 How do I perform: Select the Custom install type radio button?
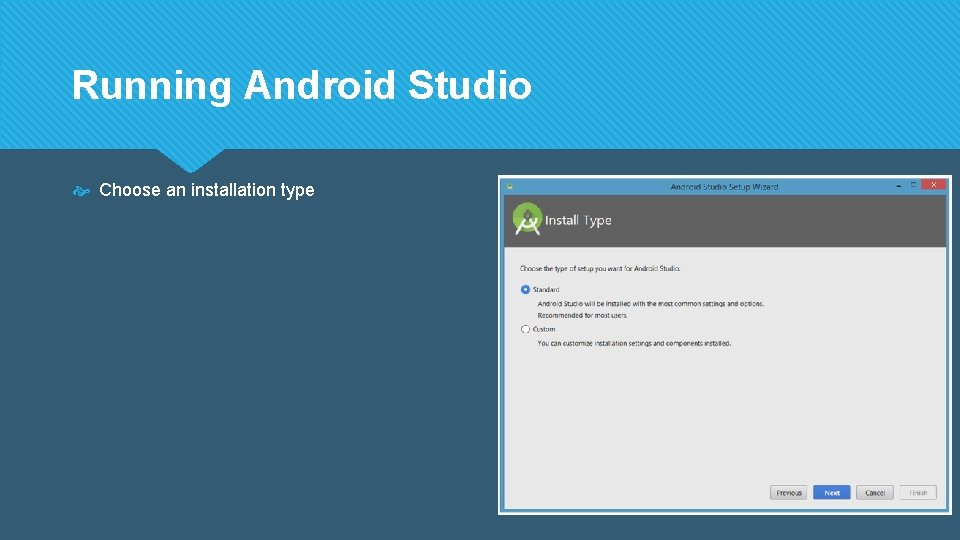coord(525,329)
